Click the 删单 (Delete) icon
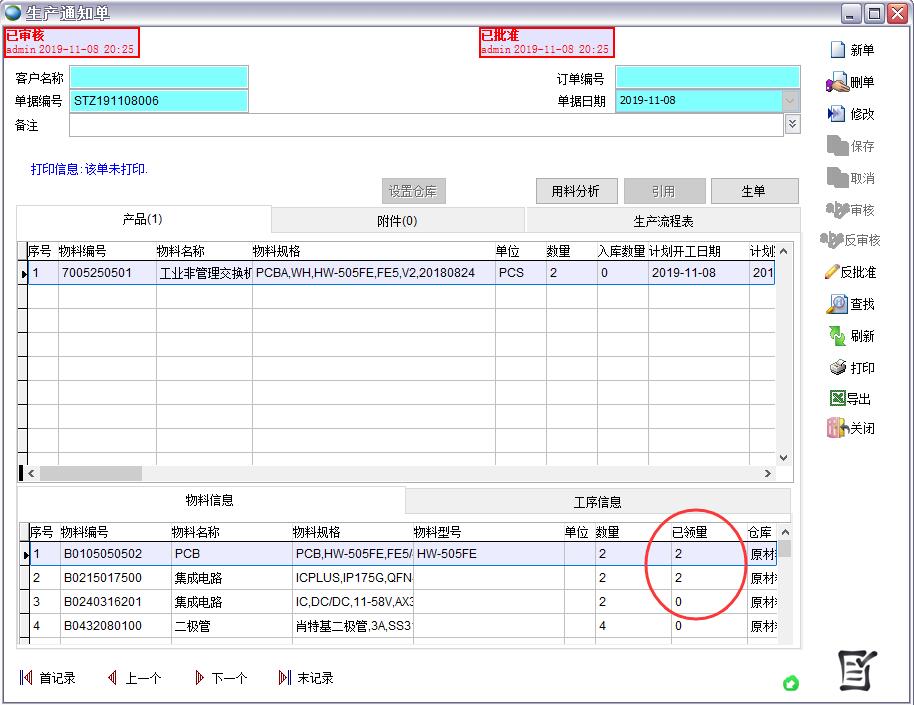 point(837,83)
